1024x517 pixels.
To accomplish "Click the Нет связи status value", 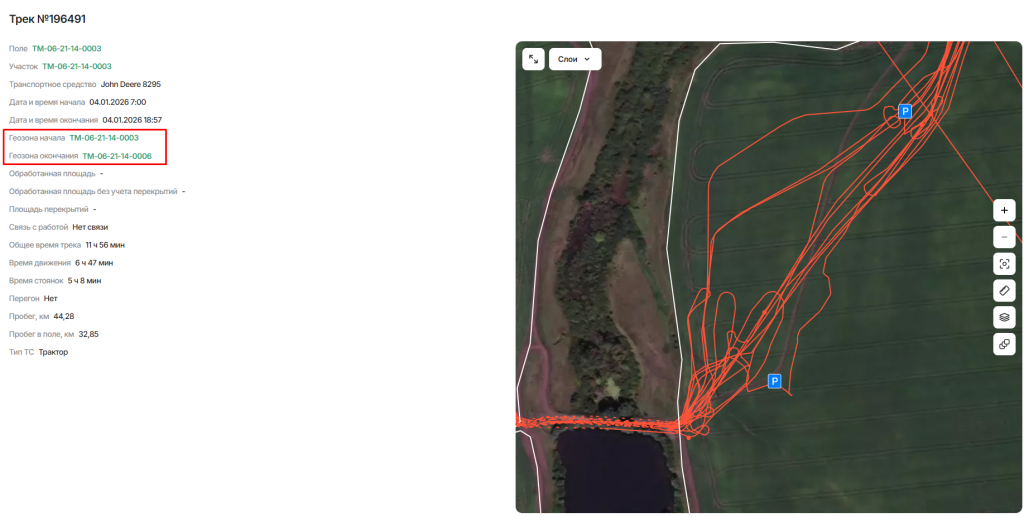I will tap(90, 227).
